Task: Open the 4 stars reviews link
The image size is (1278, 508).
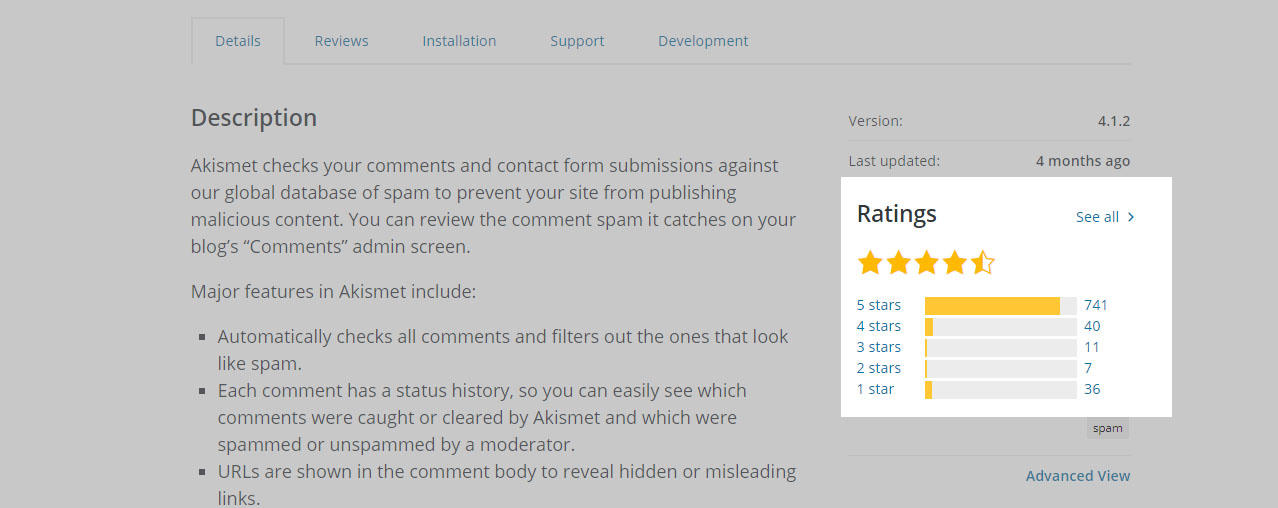Action: tap(879, 326)
